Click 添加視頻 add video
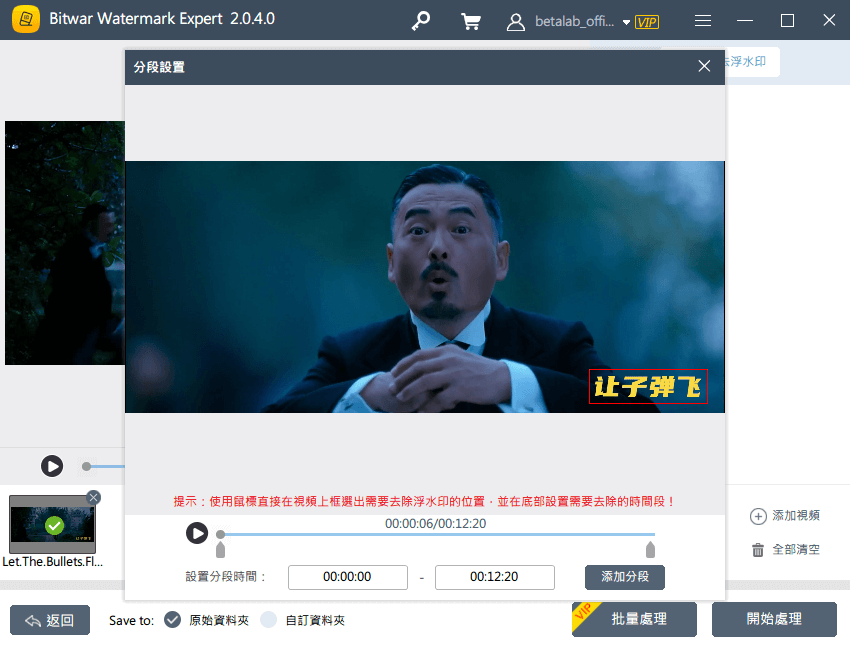The width and height of the screenshot is (850, 650). (x=784, y=516)
